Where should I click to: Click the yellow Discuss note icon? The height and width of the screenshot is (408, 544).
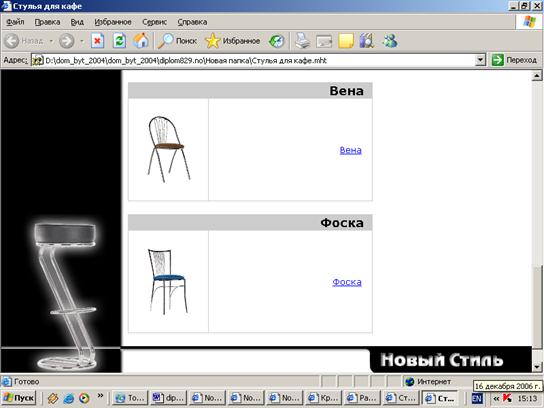tap(346, 41)
